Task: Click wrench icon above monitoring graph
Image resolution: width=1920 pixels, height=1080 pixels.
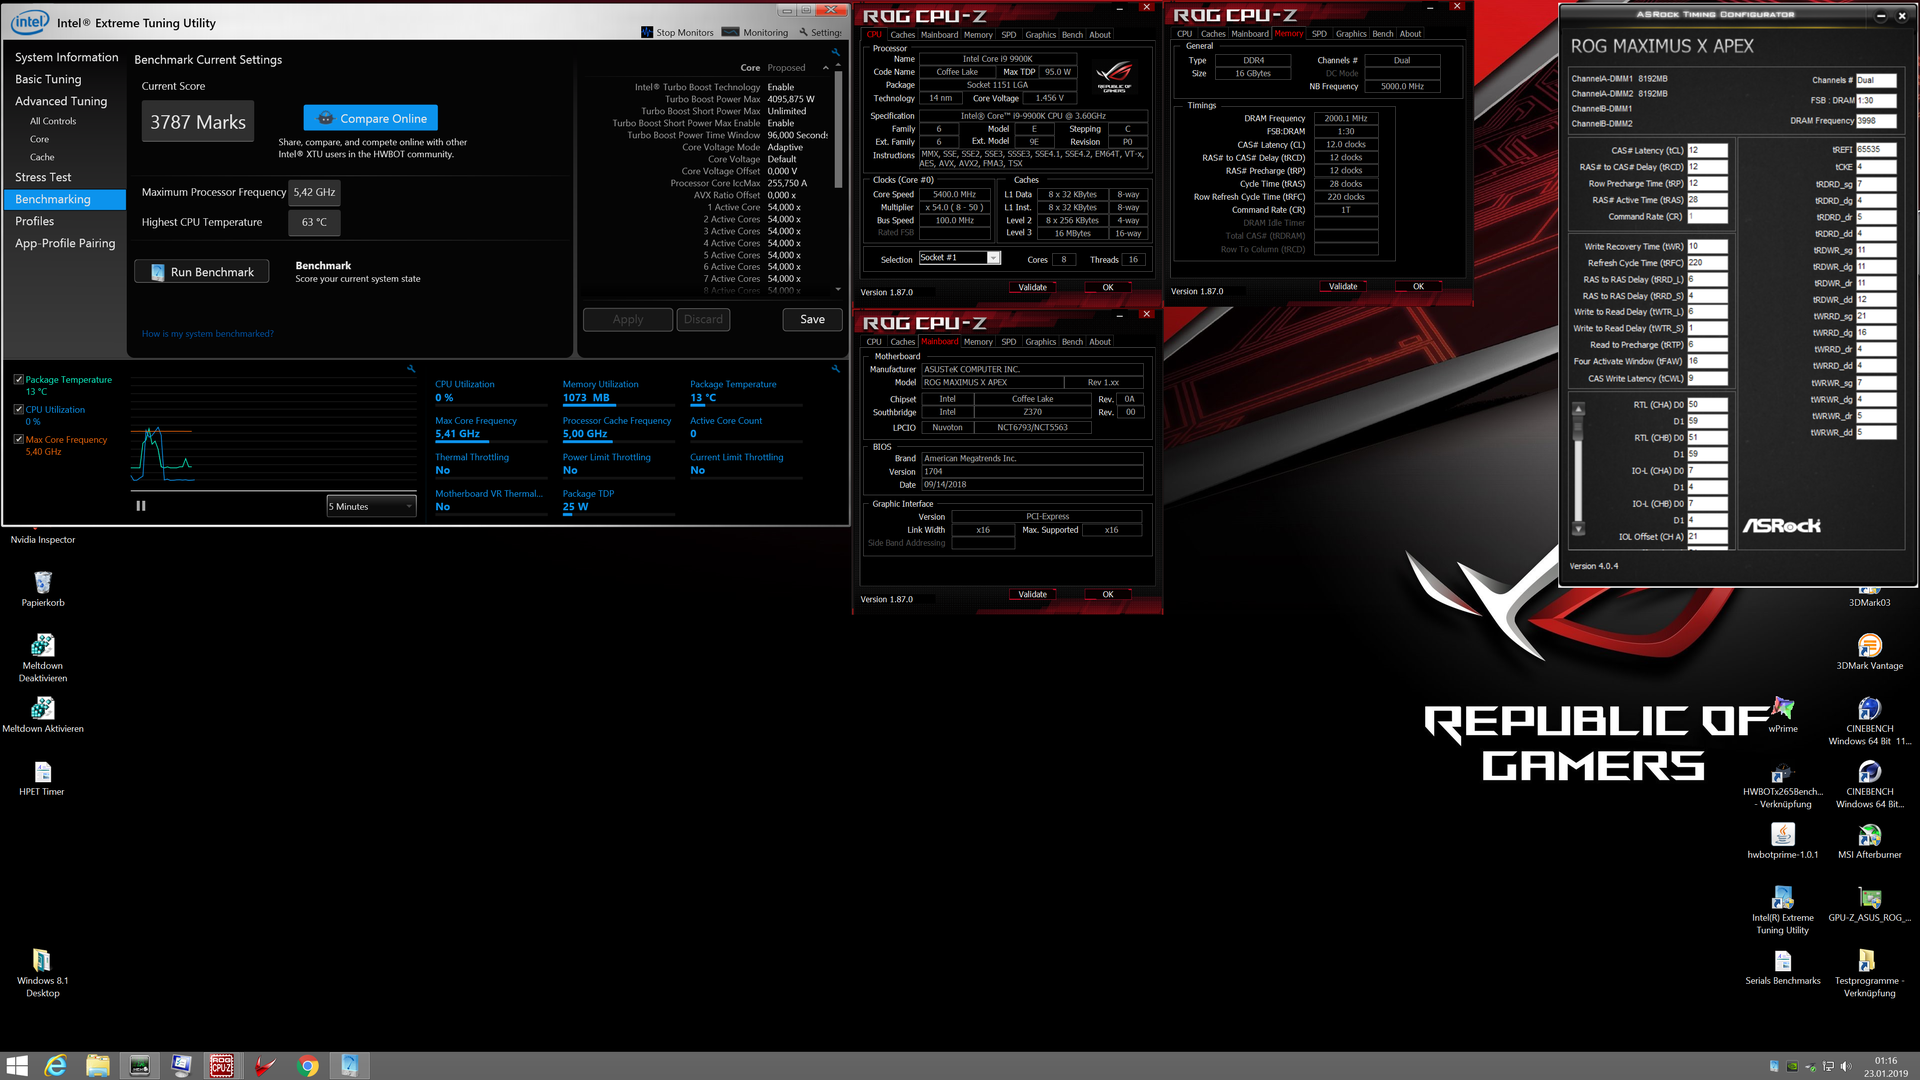Action: [411, 369]
